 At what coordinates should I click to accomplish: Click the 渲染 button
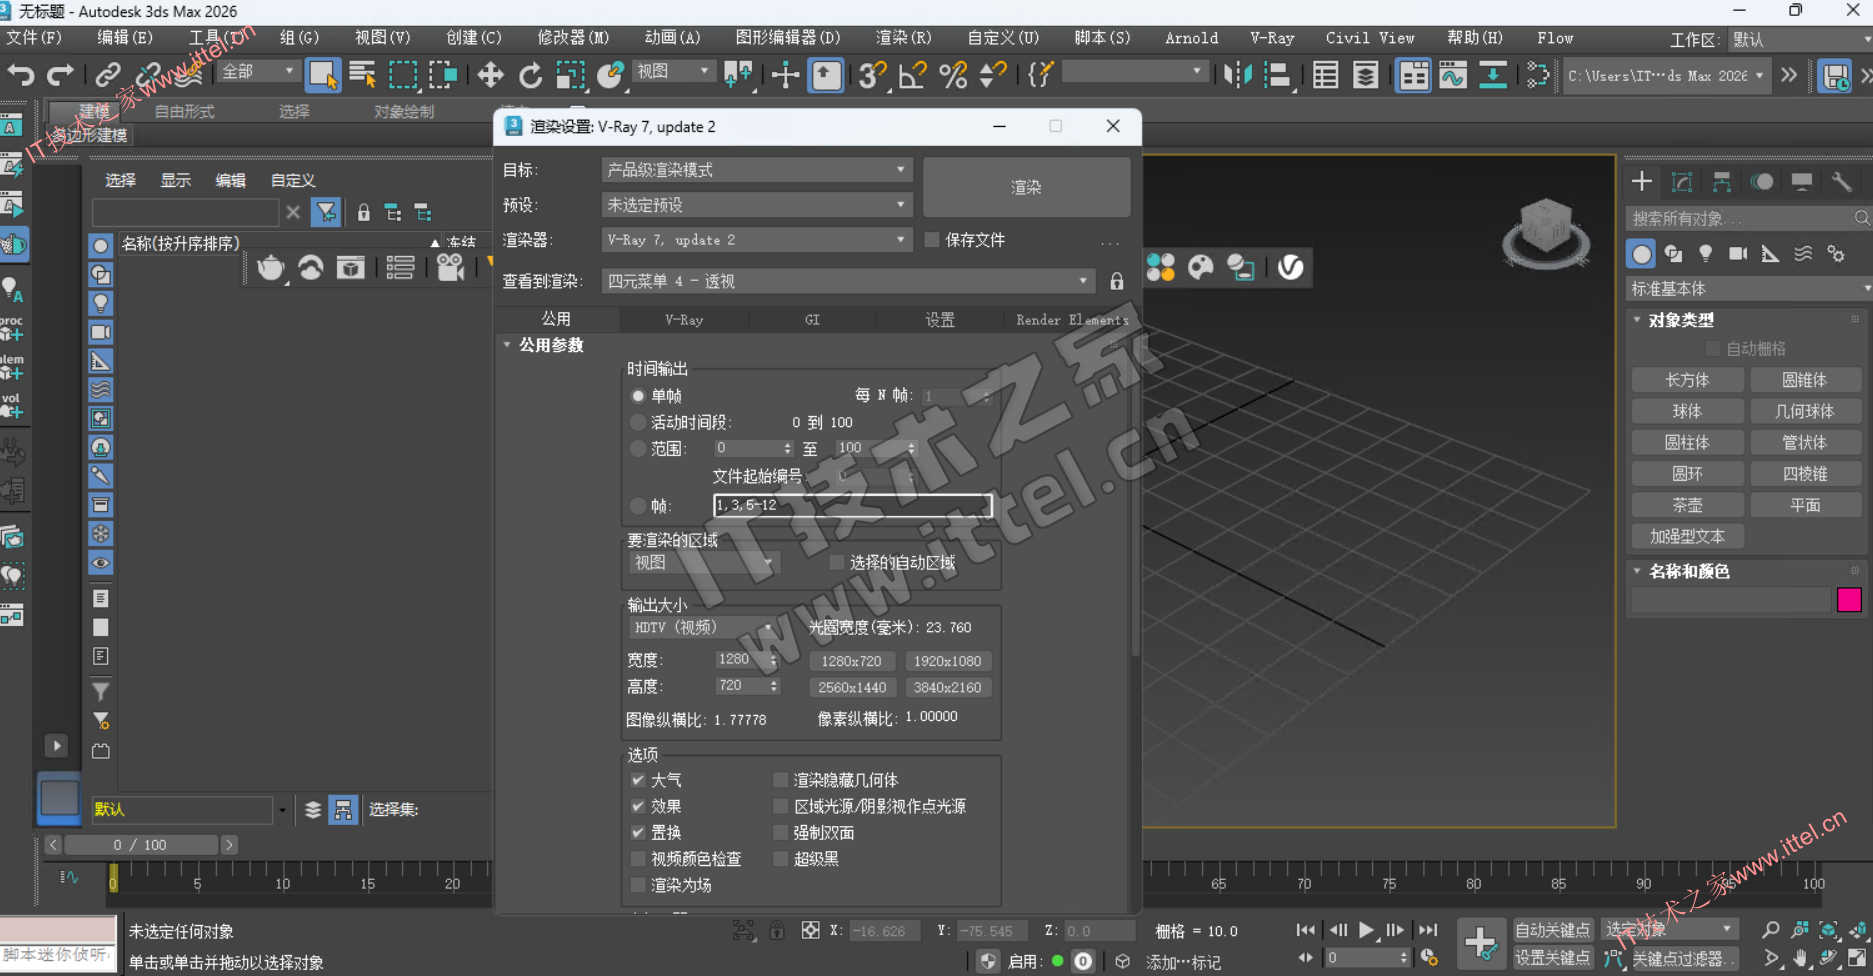click(1026, 187)
